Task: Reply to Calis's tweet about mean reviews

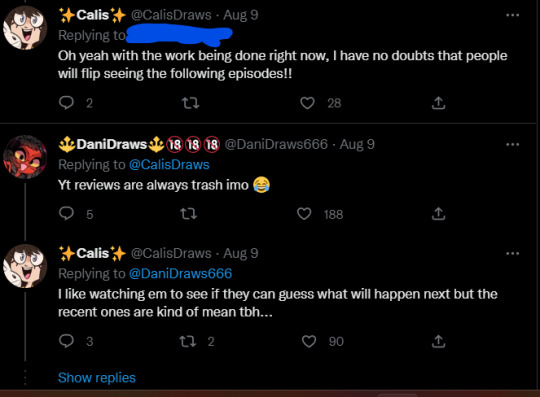Action: point(66,341)
